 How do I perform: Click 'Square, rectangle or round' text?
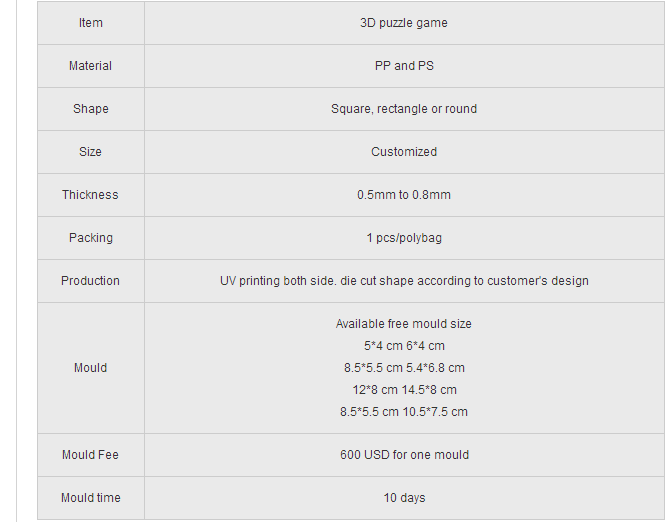(404, 109)
